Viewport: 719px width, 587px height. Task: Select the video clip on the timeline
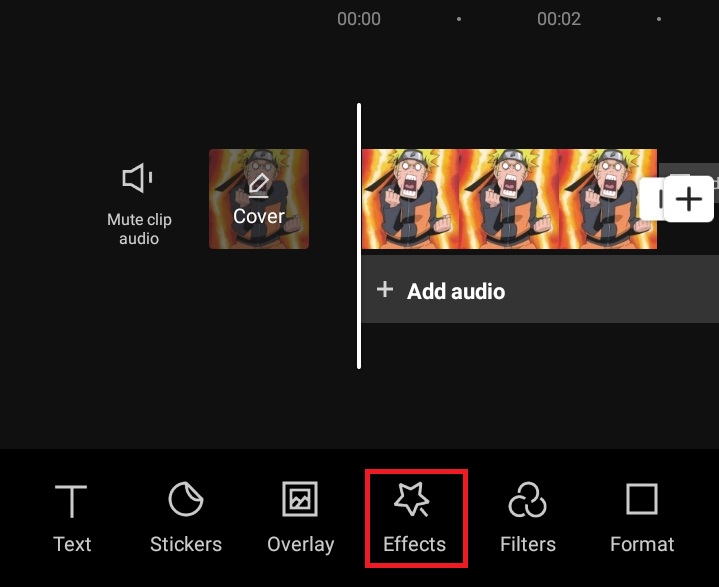509,199
